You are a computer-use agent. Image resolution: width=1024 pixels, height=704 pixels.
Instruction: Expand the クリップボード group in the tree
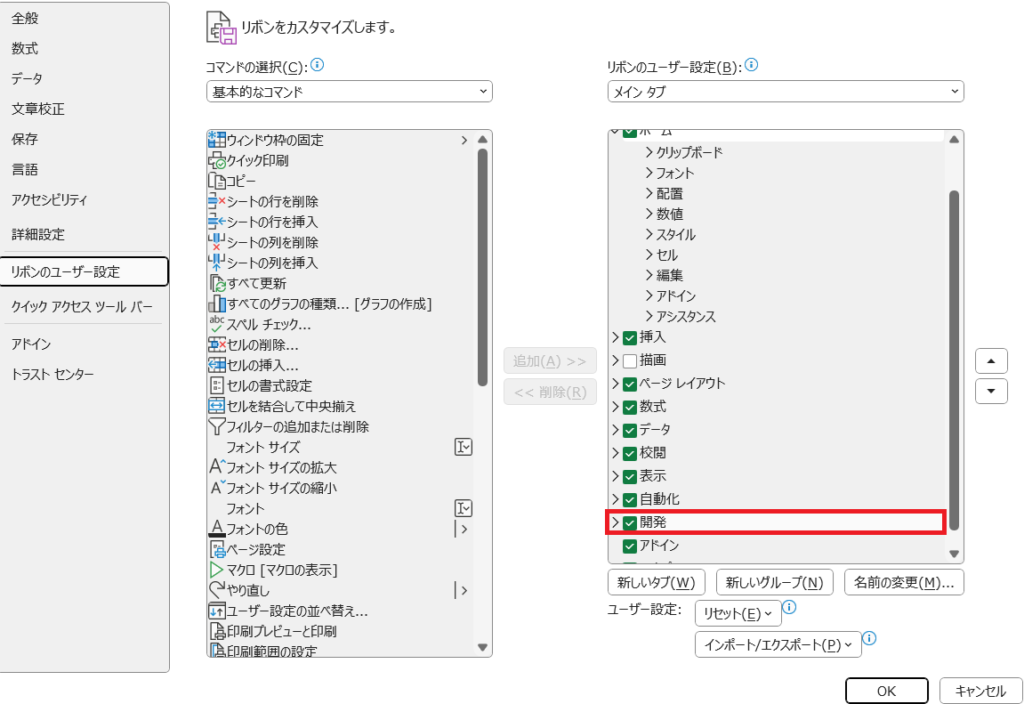tap(649, 152)
